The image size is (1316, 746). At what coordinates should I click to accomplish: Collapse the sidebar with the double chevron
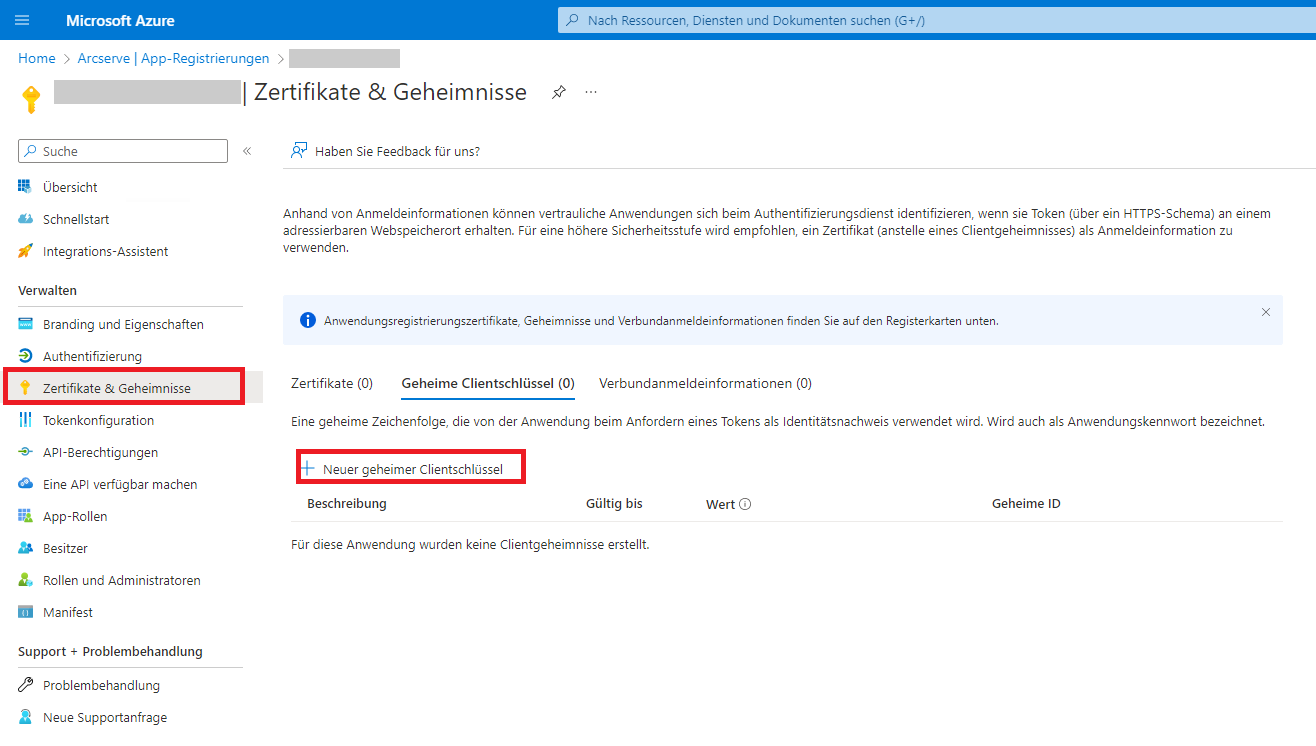point(247,151)
